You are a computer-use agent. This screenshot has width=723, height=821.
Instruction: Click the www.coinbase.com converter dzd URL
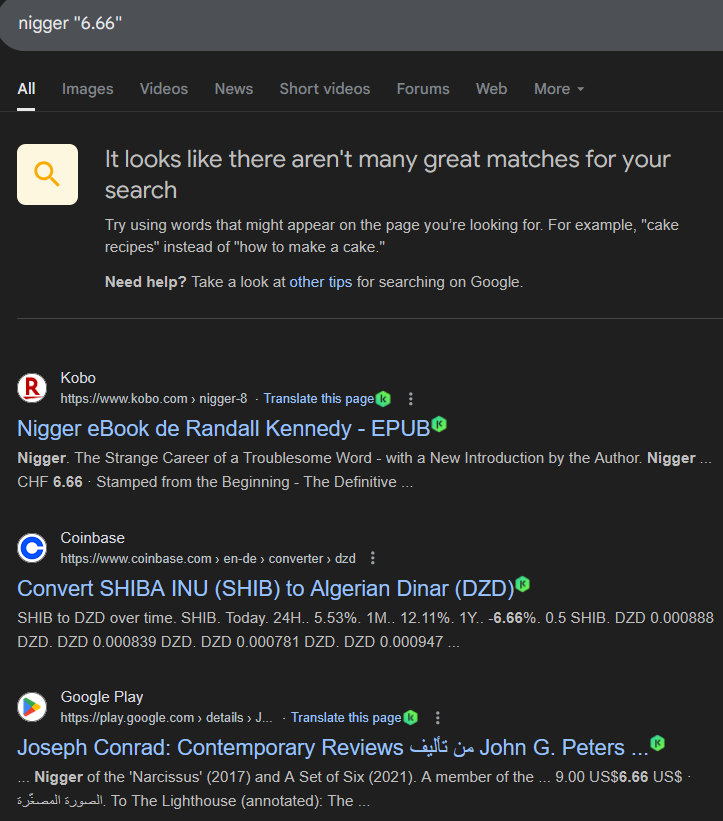pyautogui.click(x=208, y=559)
